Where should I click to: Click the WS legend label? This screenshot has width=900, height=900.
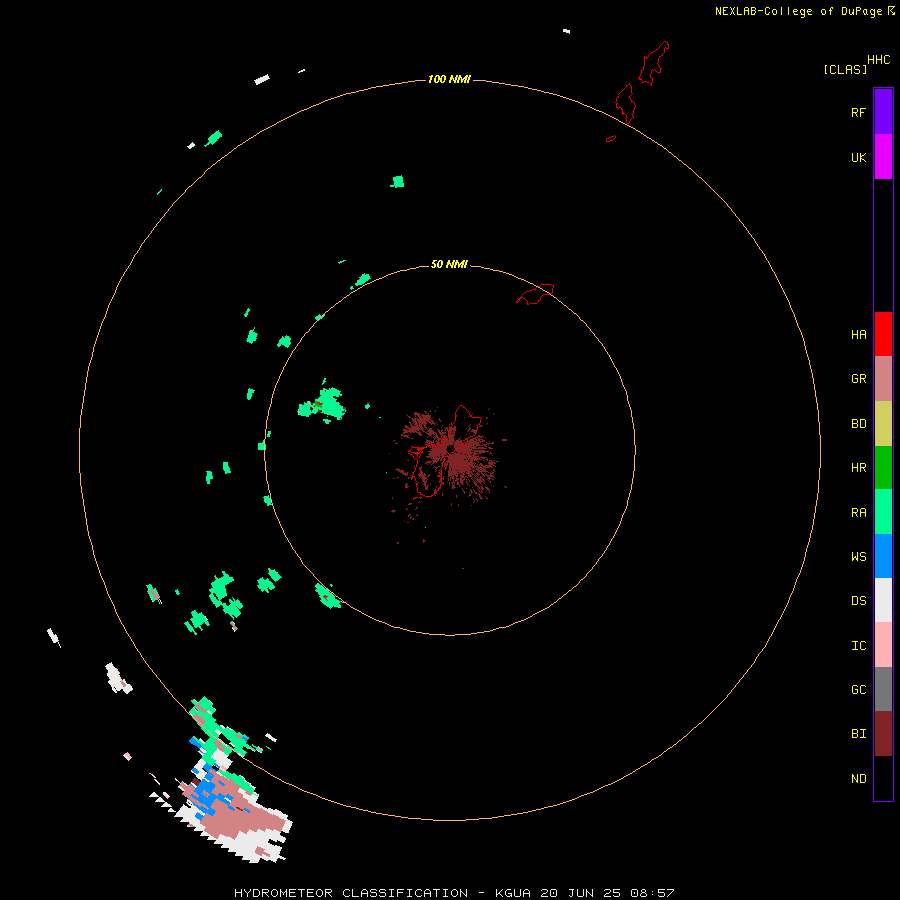[858, 557]
